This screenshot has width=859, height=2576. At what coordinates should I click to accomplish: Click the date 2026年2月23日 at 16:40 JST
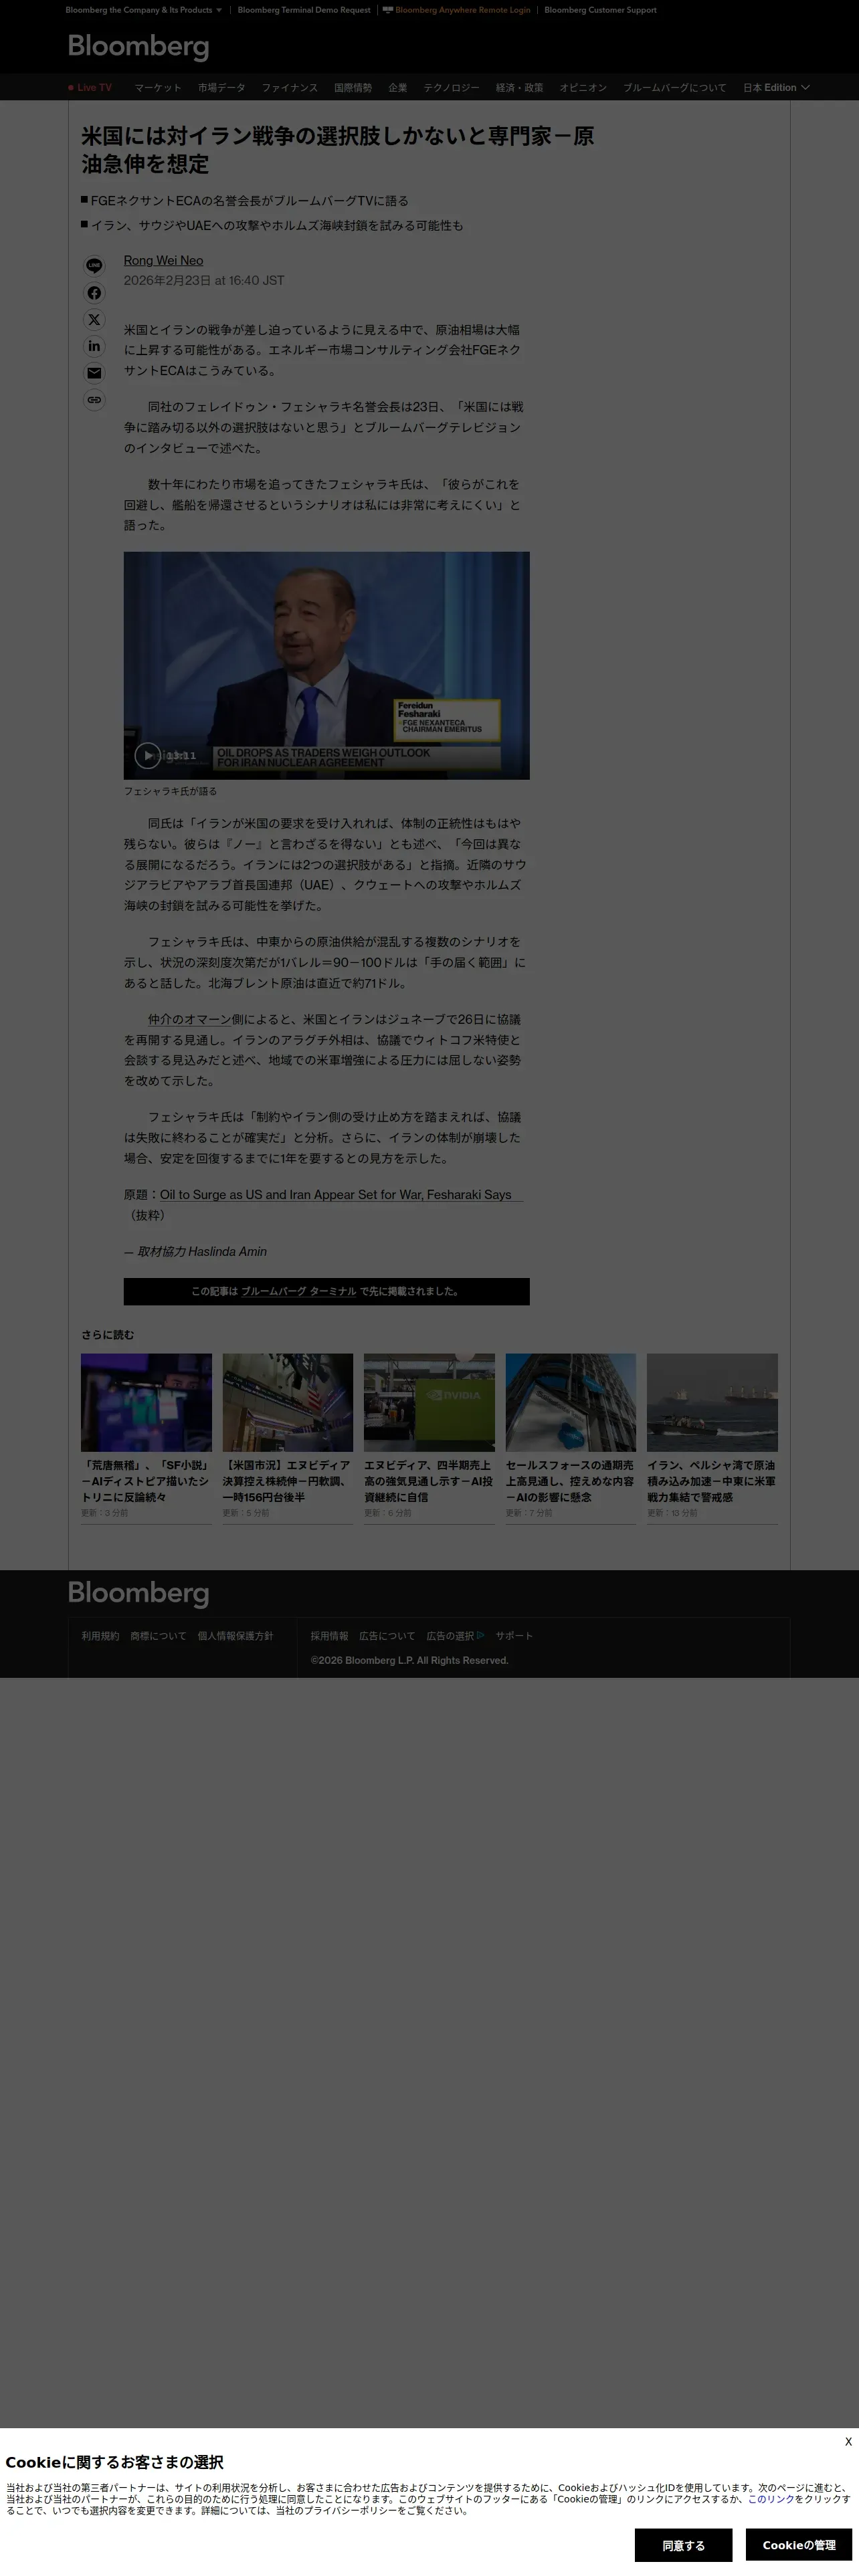204,281
